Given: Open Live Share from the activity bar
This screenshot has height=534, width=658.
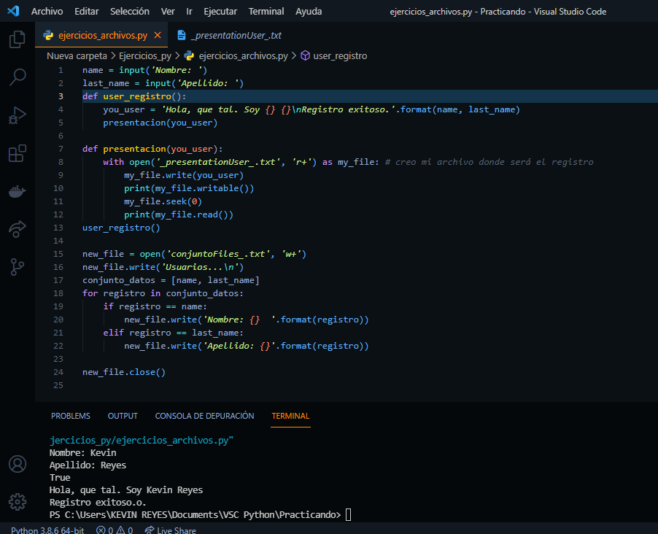Looking at the screenshot, I should [x=17, y=229].
